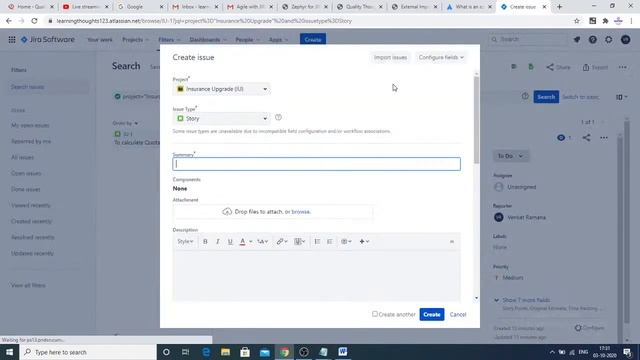Open the emoticon insert dropdown

point(346,242)
